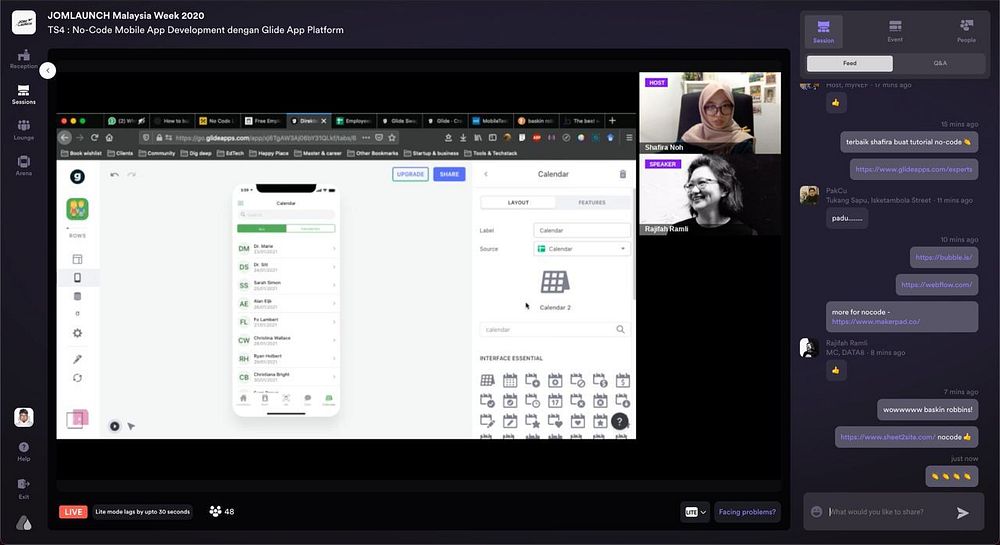Open the Lounge area
This screenshot has height=545, width=1000.
click(24, 130)
